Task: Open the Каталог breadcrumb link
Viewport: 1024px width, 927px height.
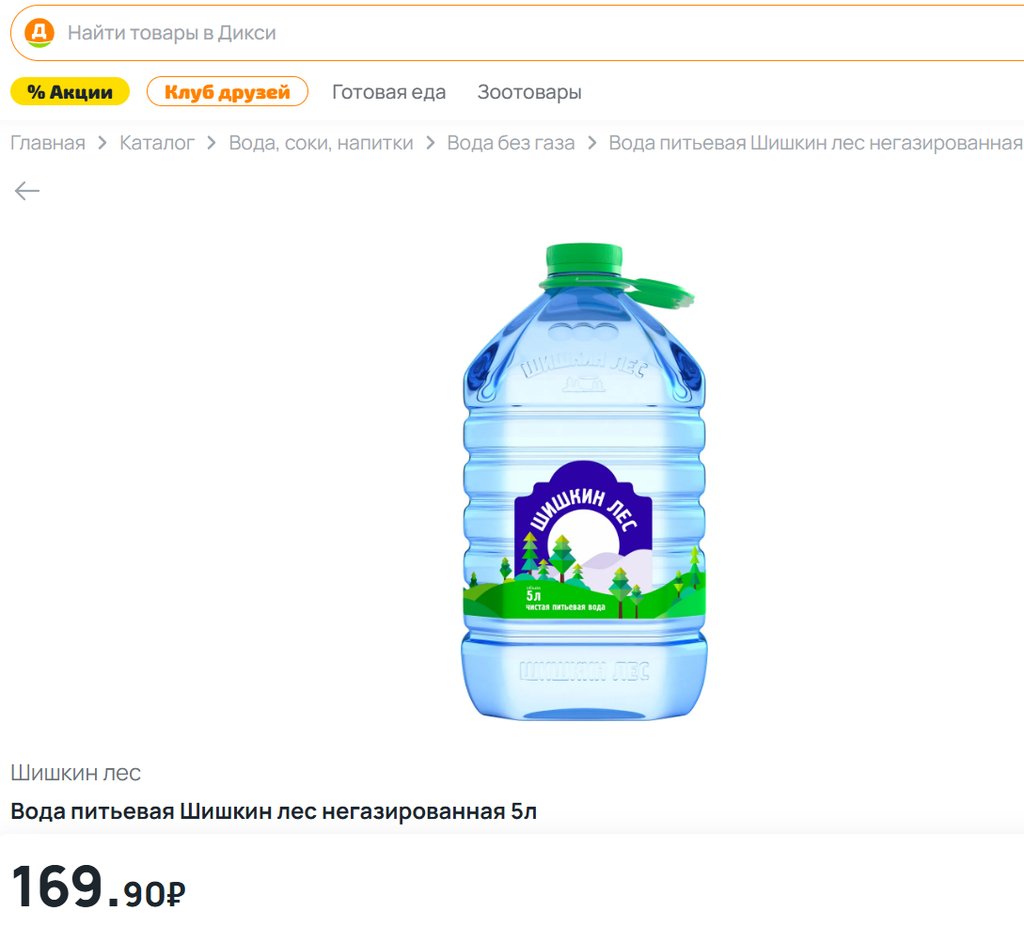Action: [157, 143]
